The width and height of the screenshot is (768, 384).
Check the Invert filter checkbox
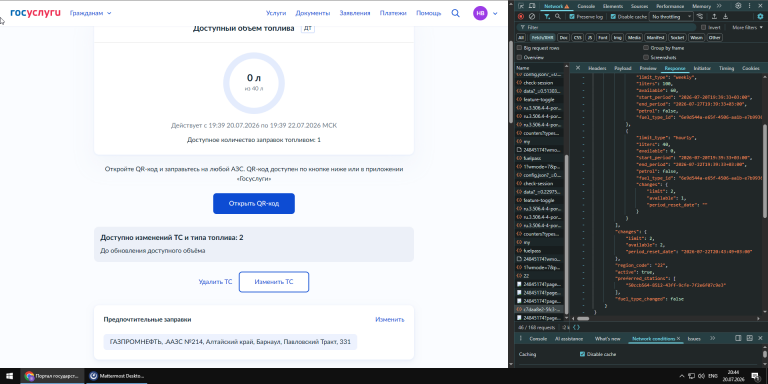click(x=703, y=27)
